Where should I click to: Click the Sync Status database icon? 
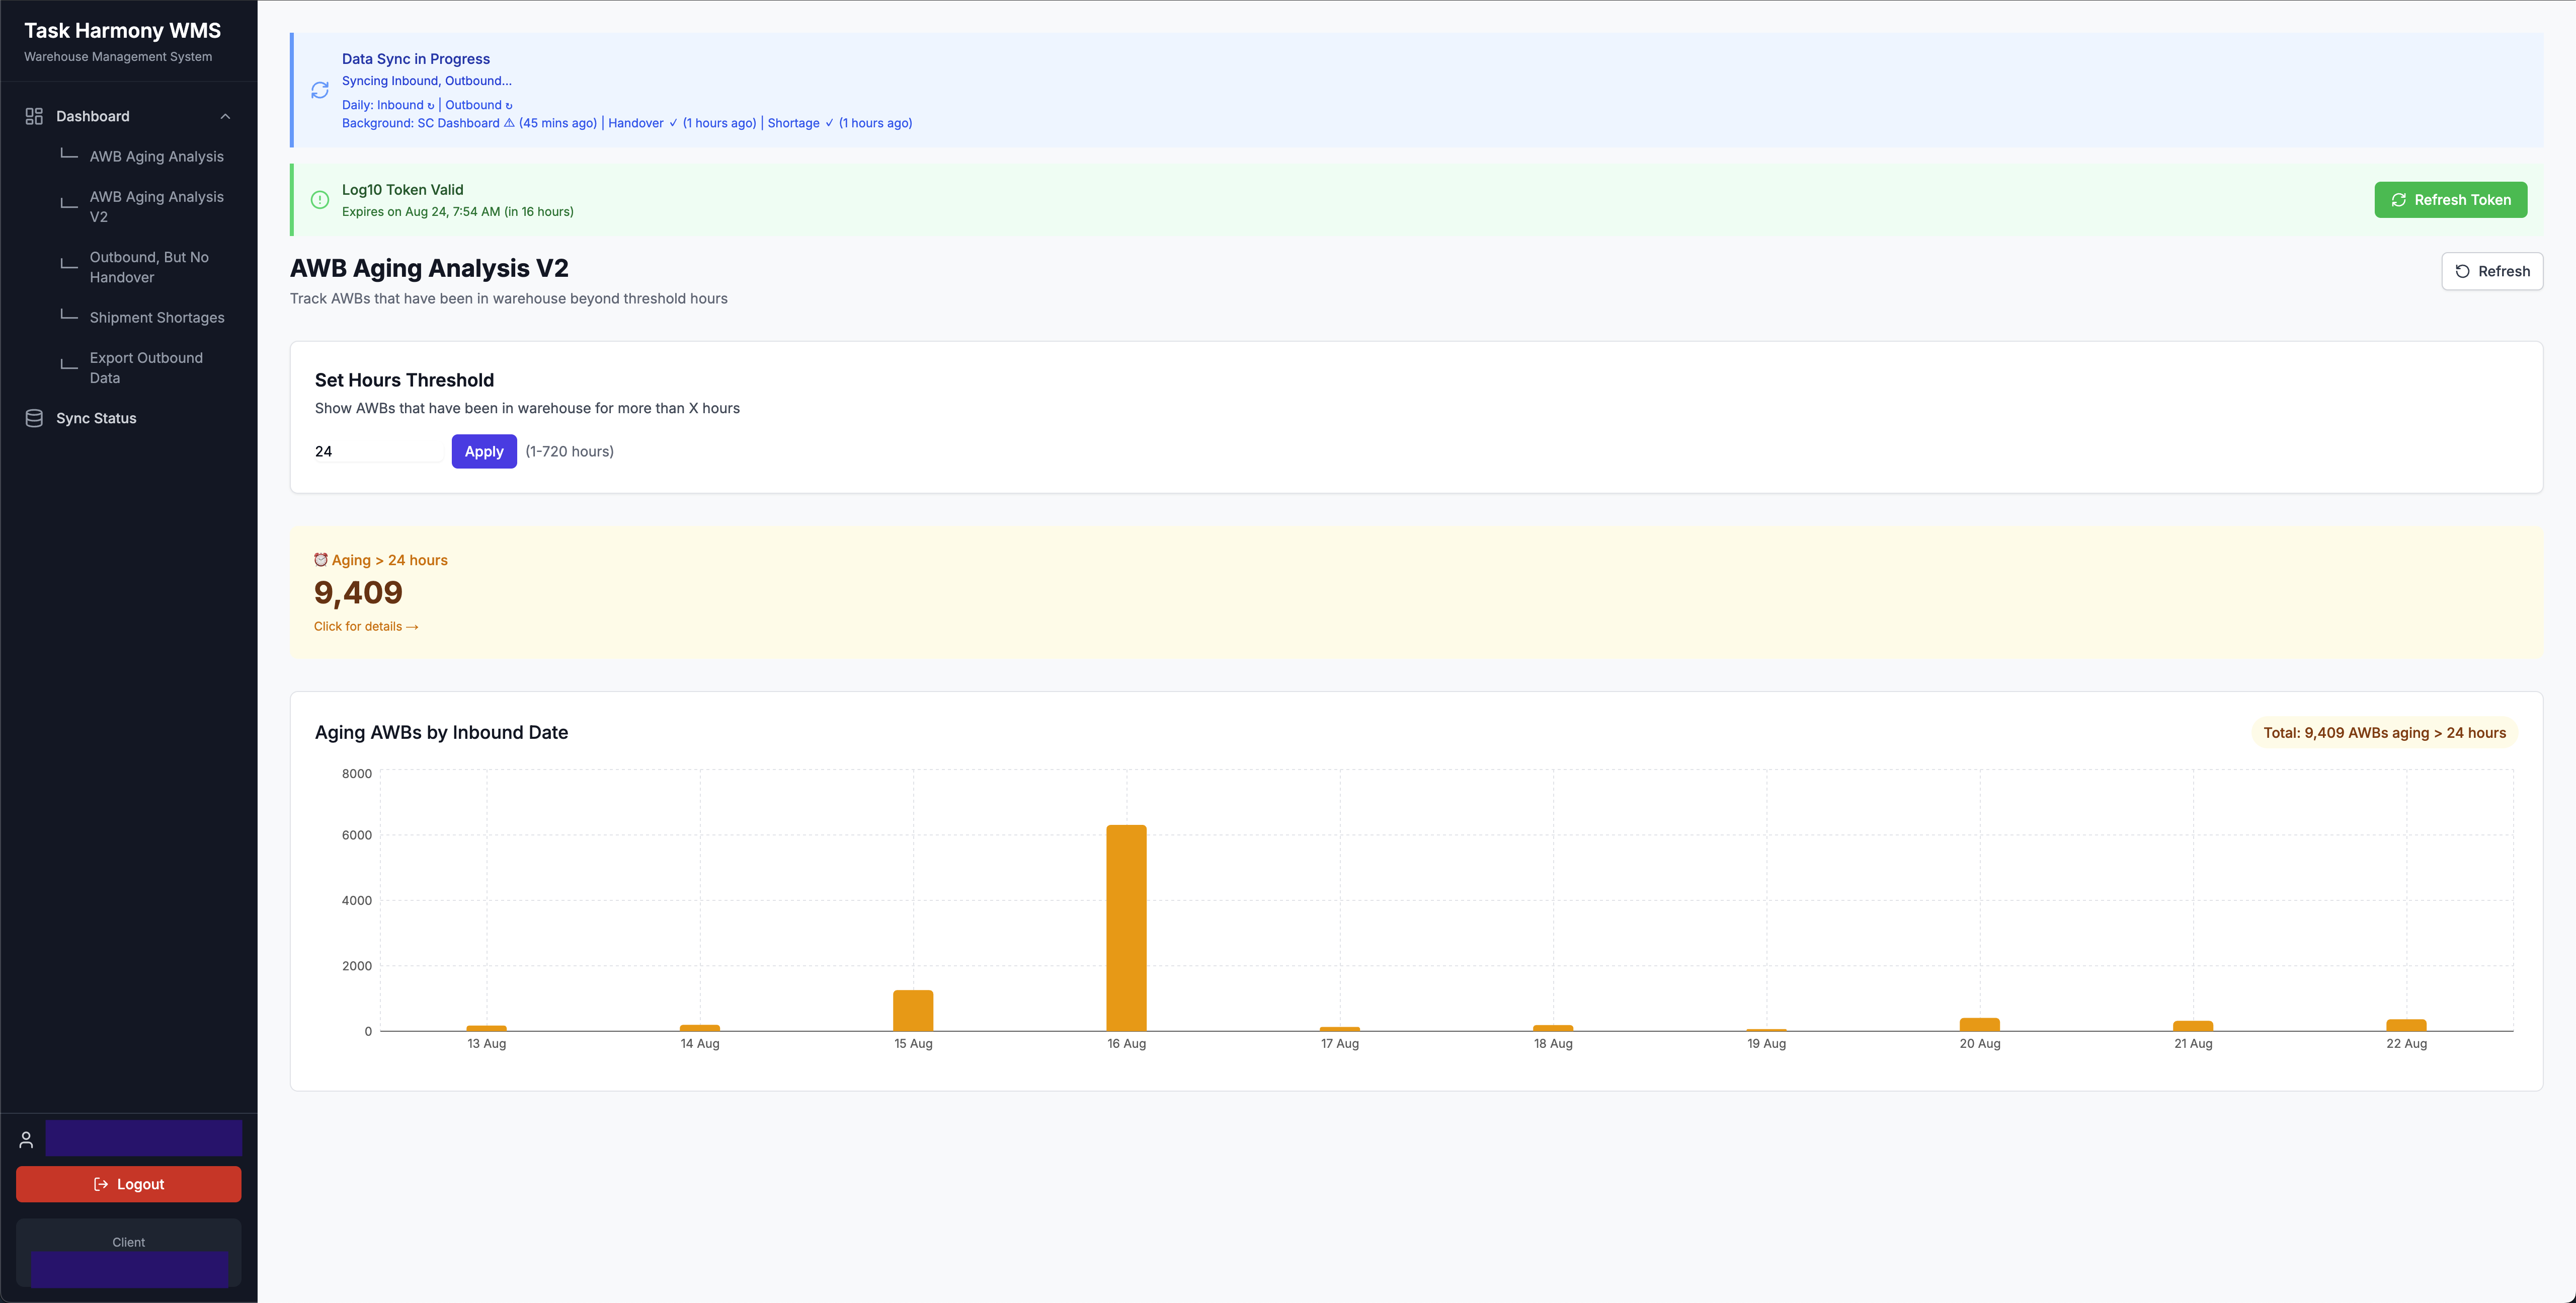click(34, 418)
